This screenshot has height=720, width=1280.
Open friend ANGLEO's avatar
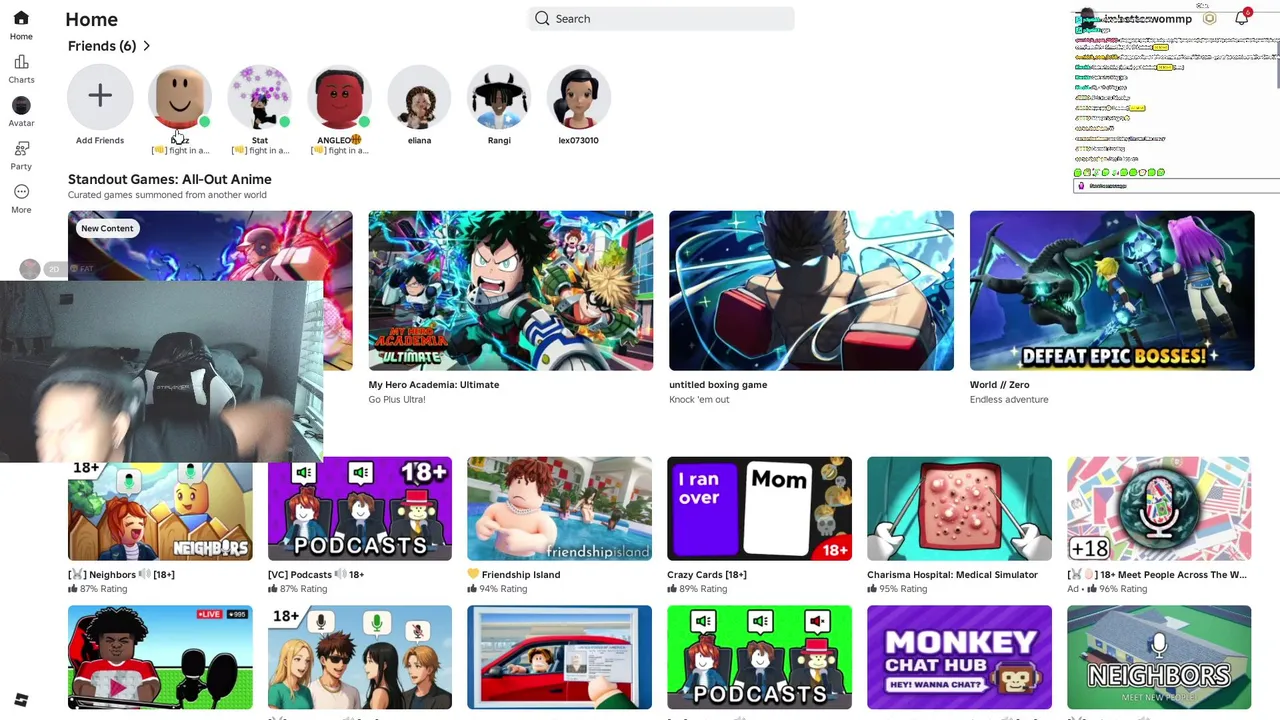[x=340, y=96]
